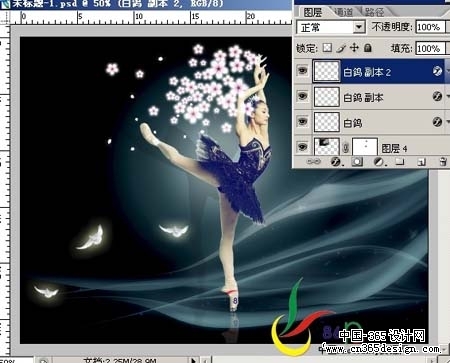
Task: Click the 不透明度 opacity percentage field
Action: coord(431,27)
